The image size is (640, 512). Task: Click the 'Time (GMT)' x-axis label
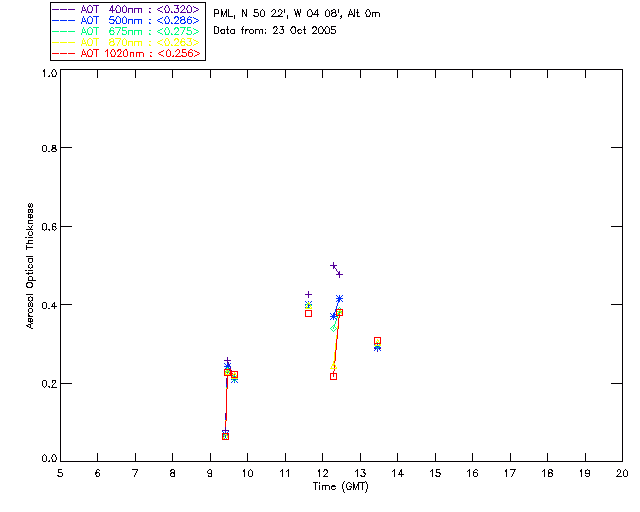[x=340, y=487]
